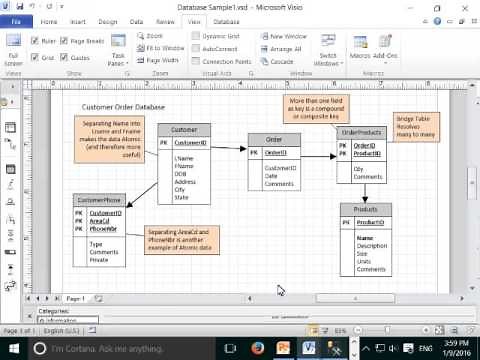480x360 pixels.
Task: Go to the last page navigation arrow
Action: (x=57, y=298)
